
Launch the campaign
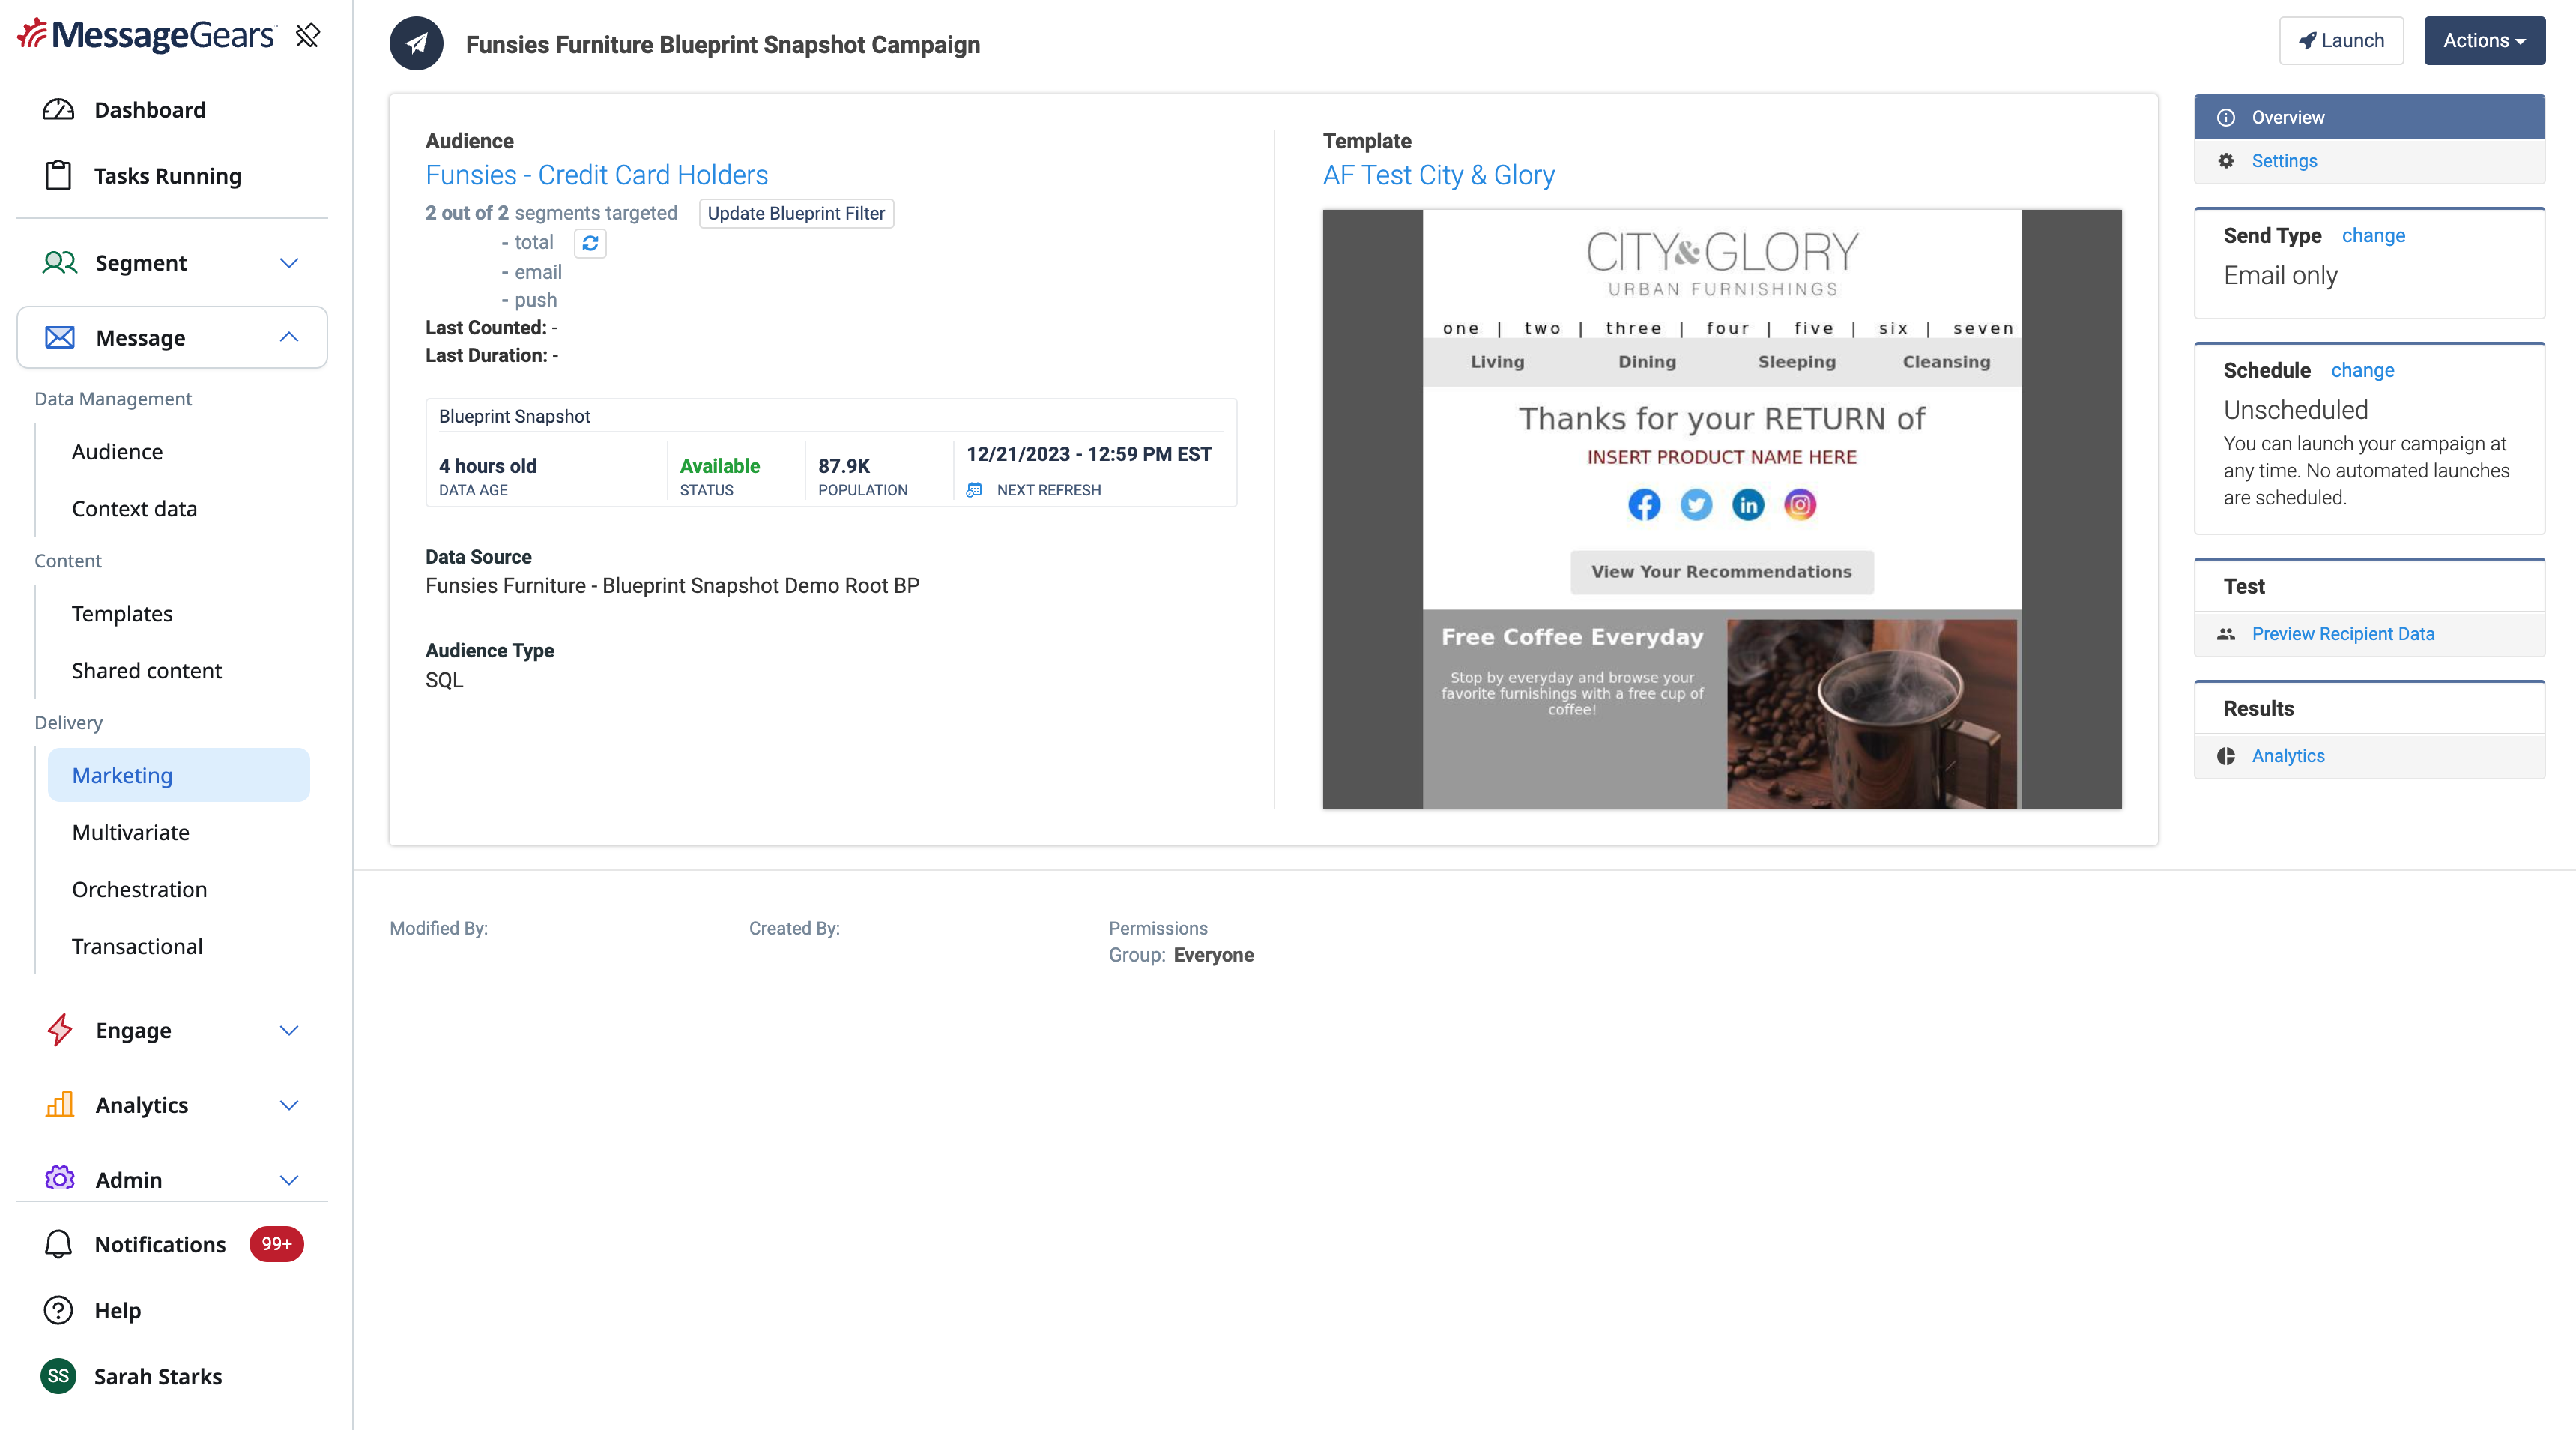[x=2342, y=41]
